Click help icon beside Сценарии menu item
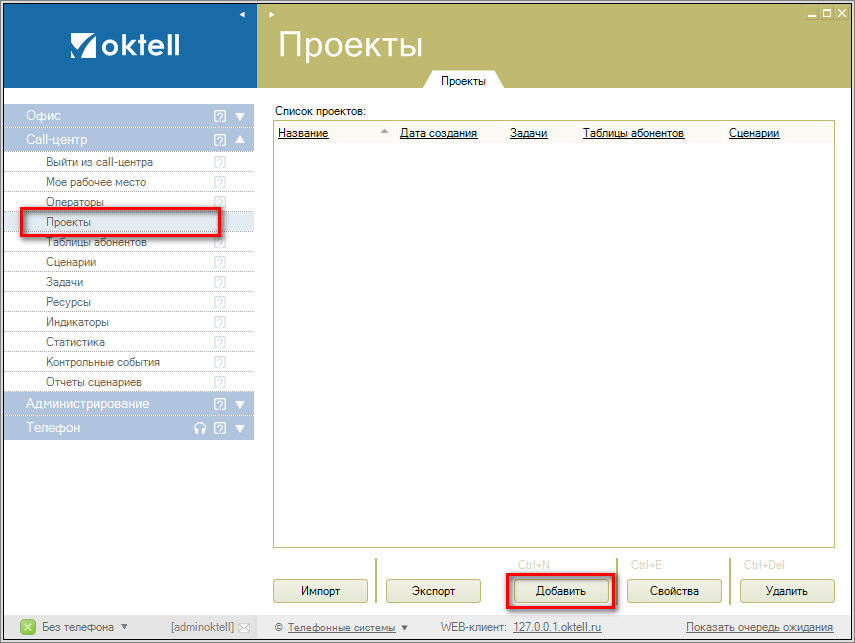 [x=220, y=262]
